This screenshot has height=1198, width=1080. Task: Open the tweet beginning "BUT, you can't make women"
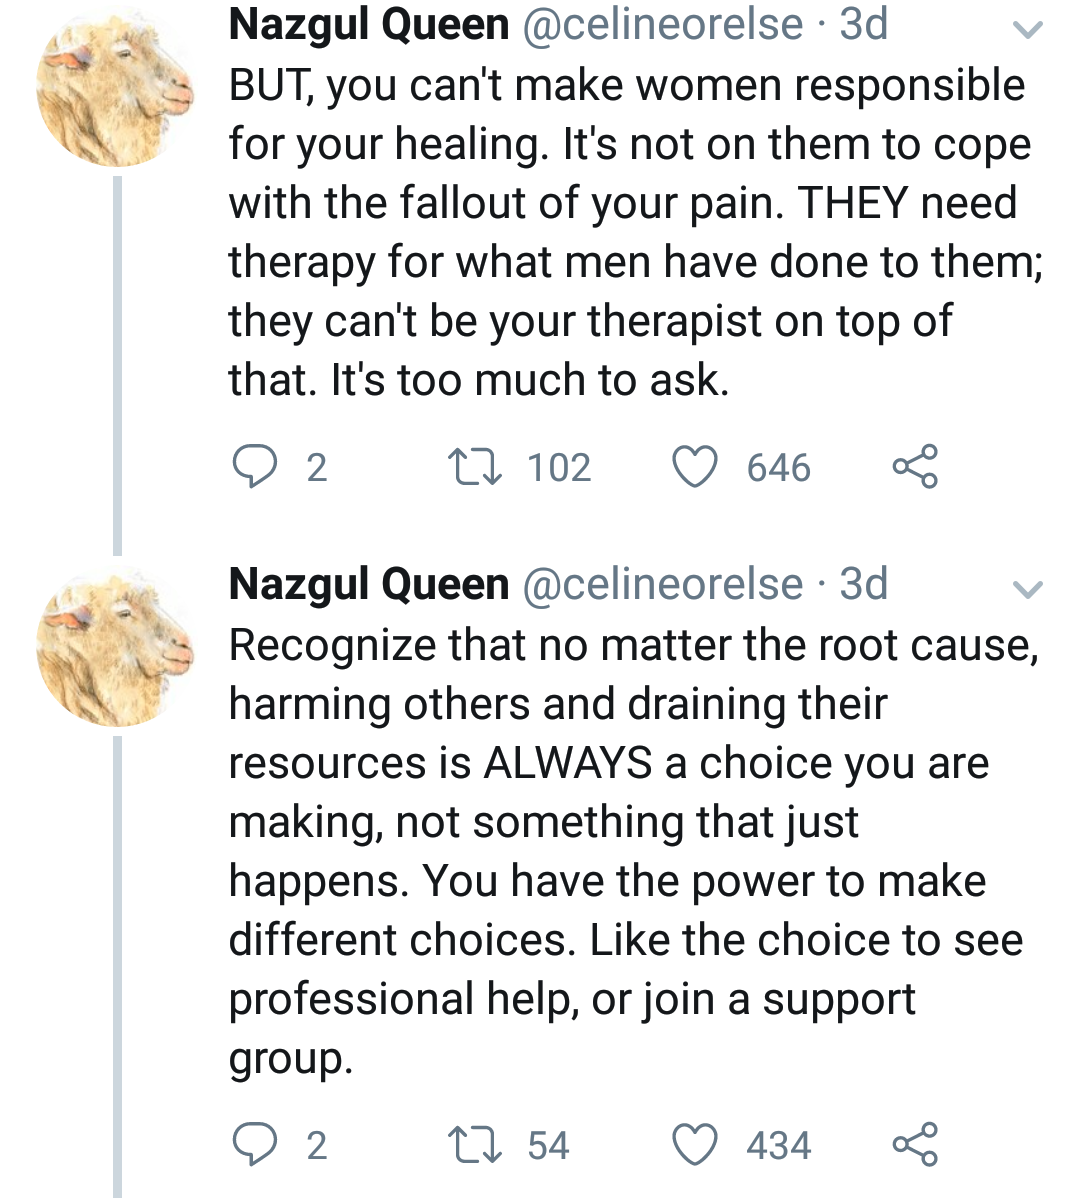click(630, 232)
